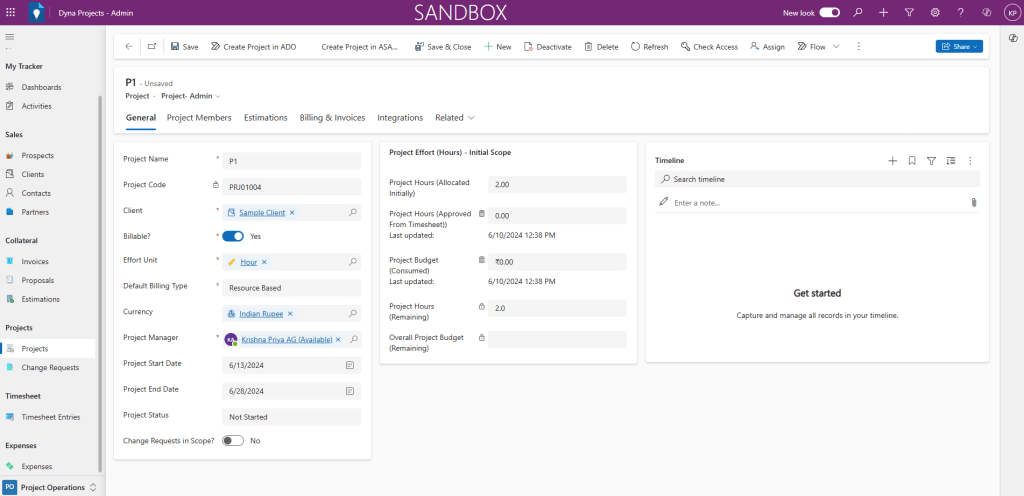This screenshot has height=496, width=1024.
Task: Open calendar picker for Project Start Date
Action: [350, 365]
